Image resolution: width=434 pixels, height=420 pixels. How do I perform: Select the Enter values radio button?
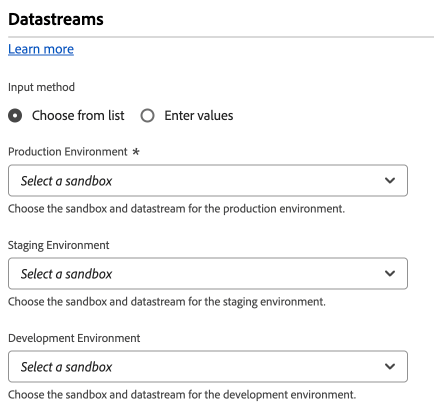coord(147,116)
